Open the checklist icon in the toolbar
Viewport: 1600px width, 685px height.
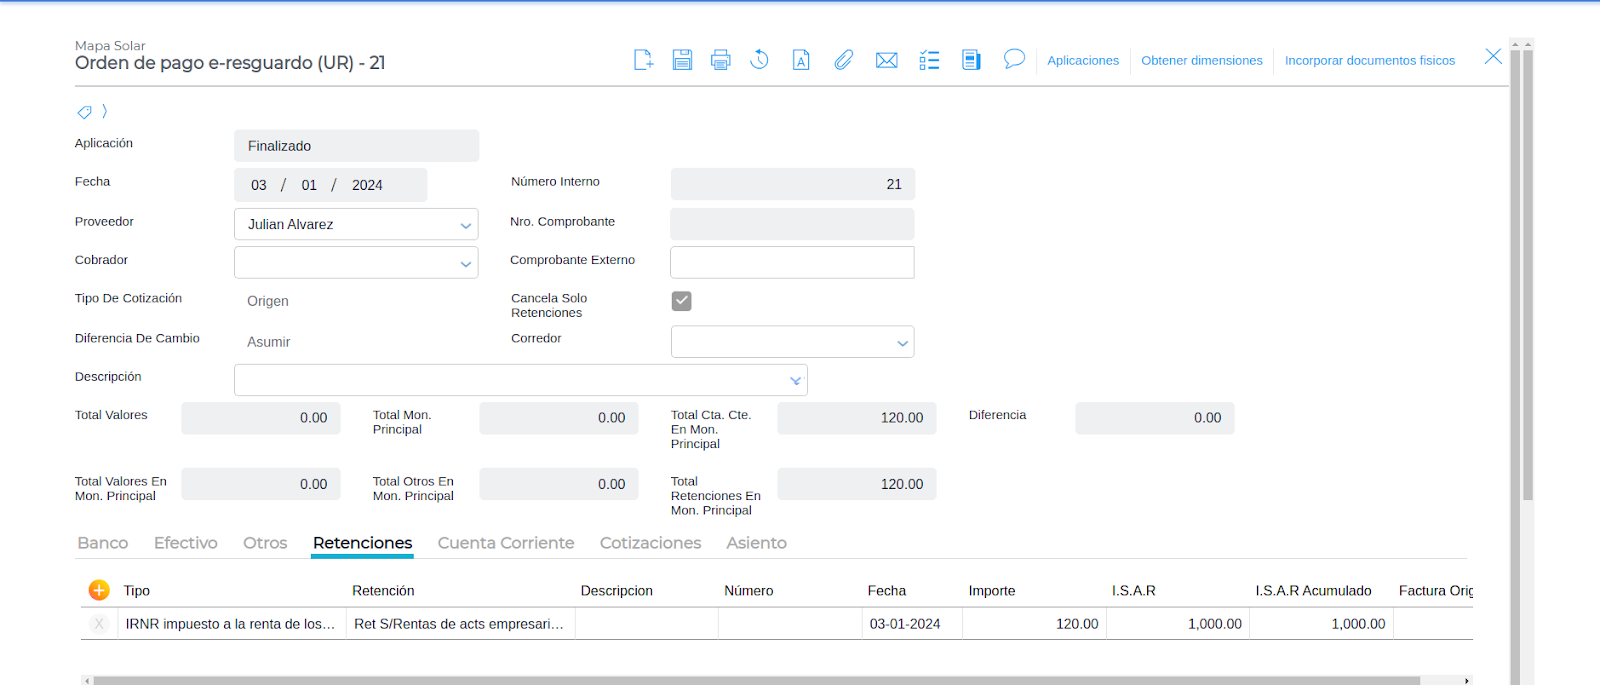click(x=929, y=60)
